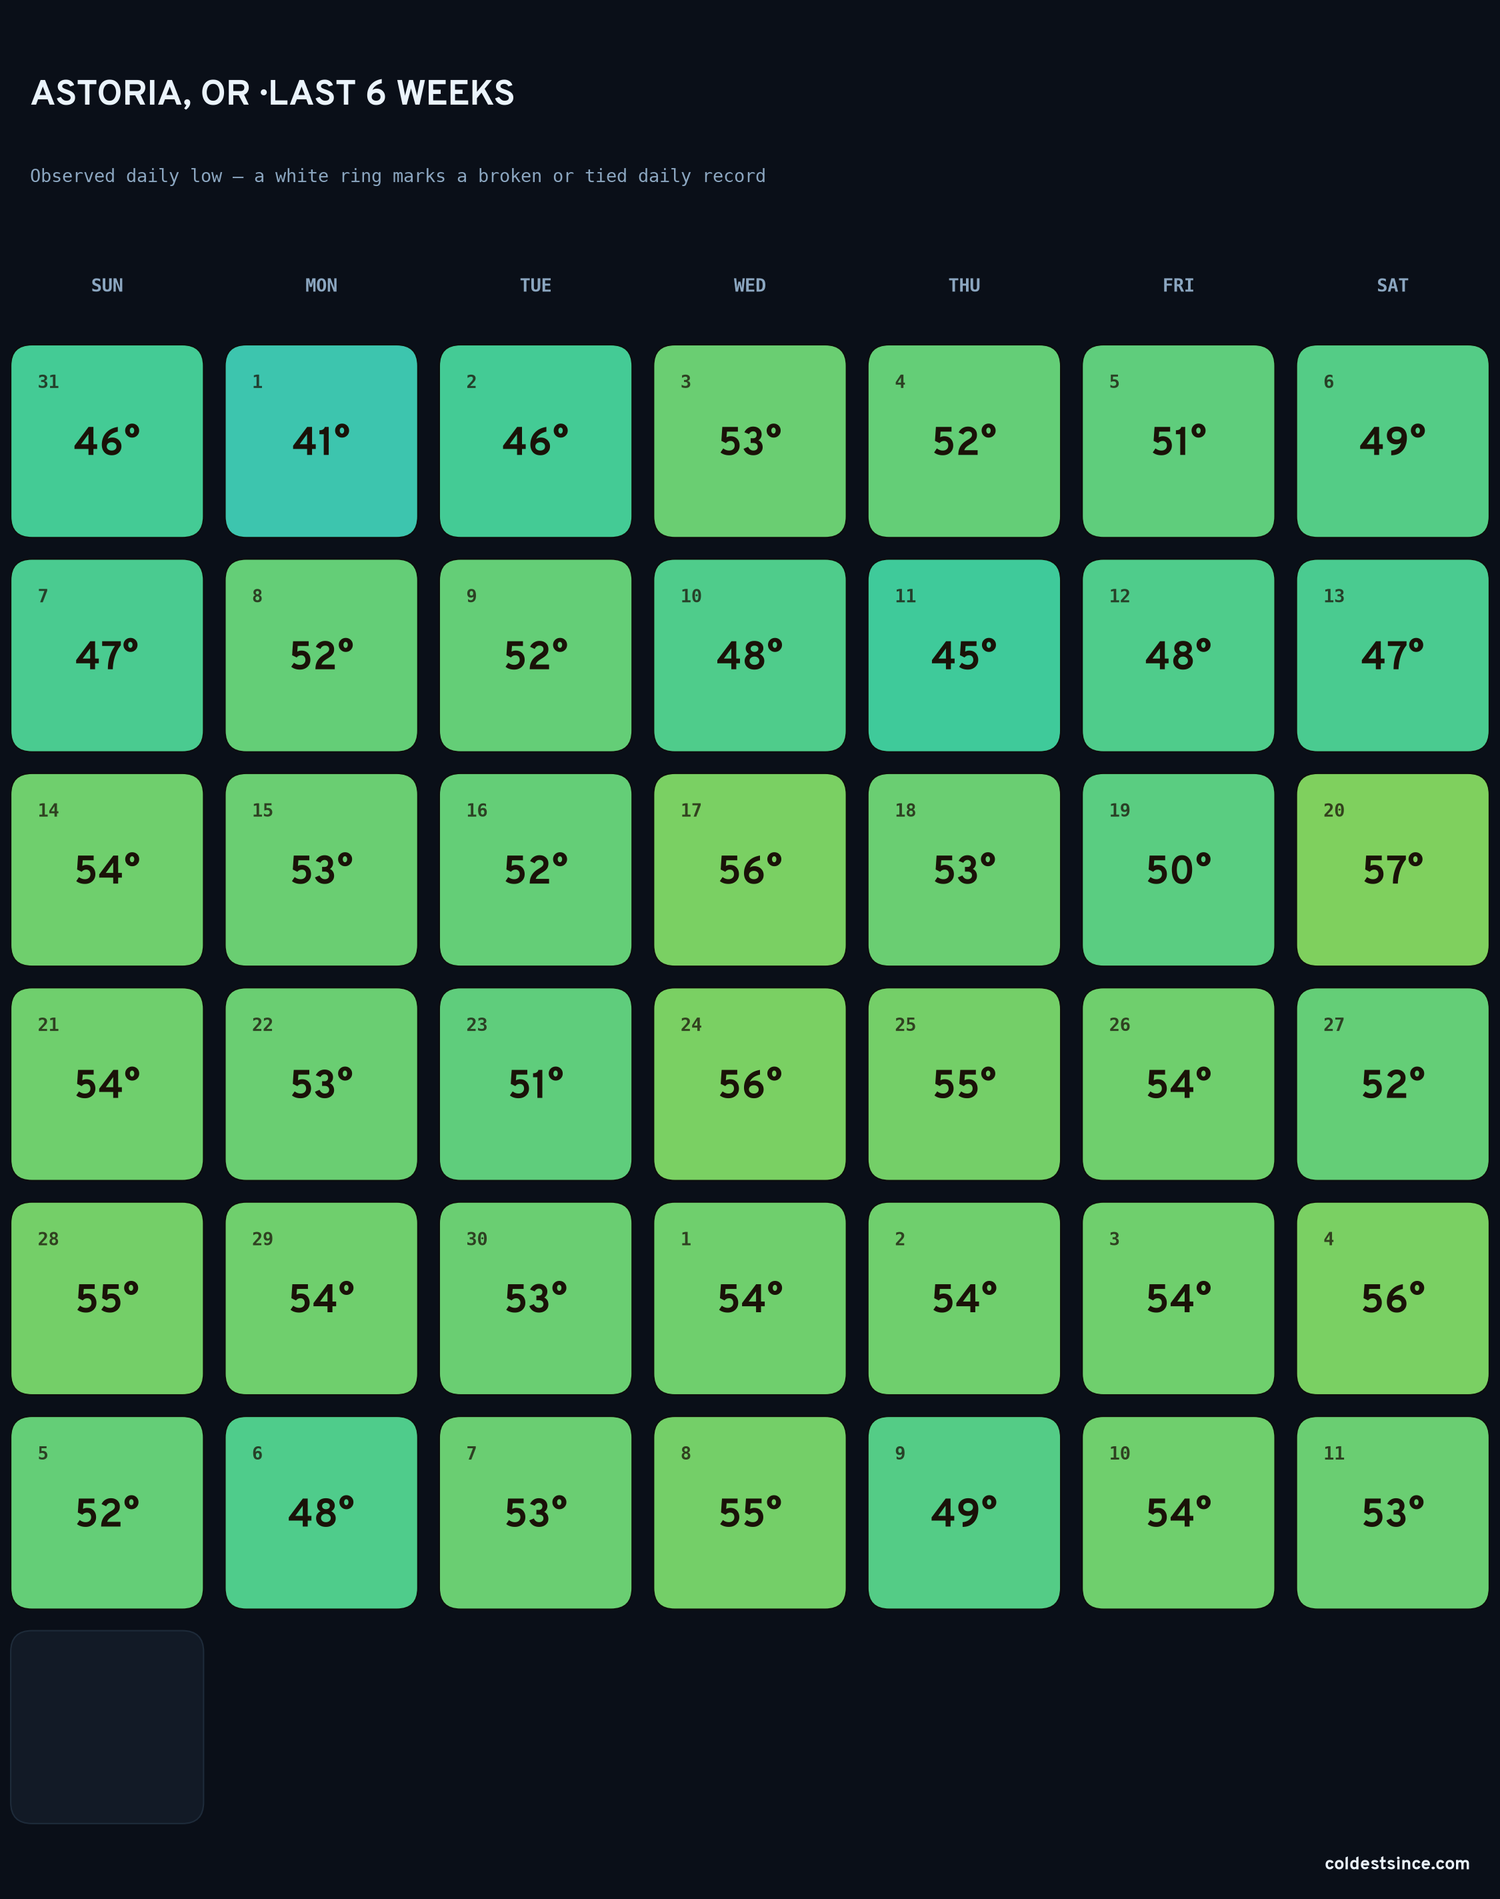1500x1899 pixels.
Task: Click the day 20 tile showing 57°
Action: (x=1392, y=869)
